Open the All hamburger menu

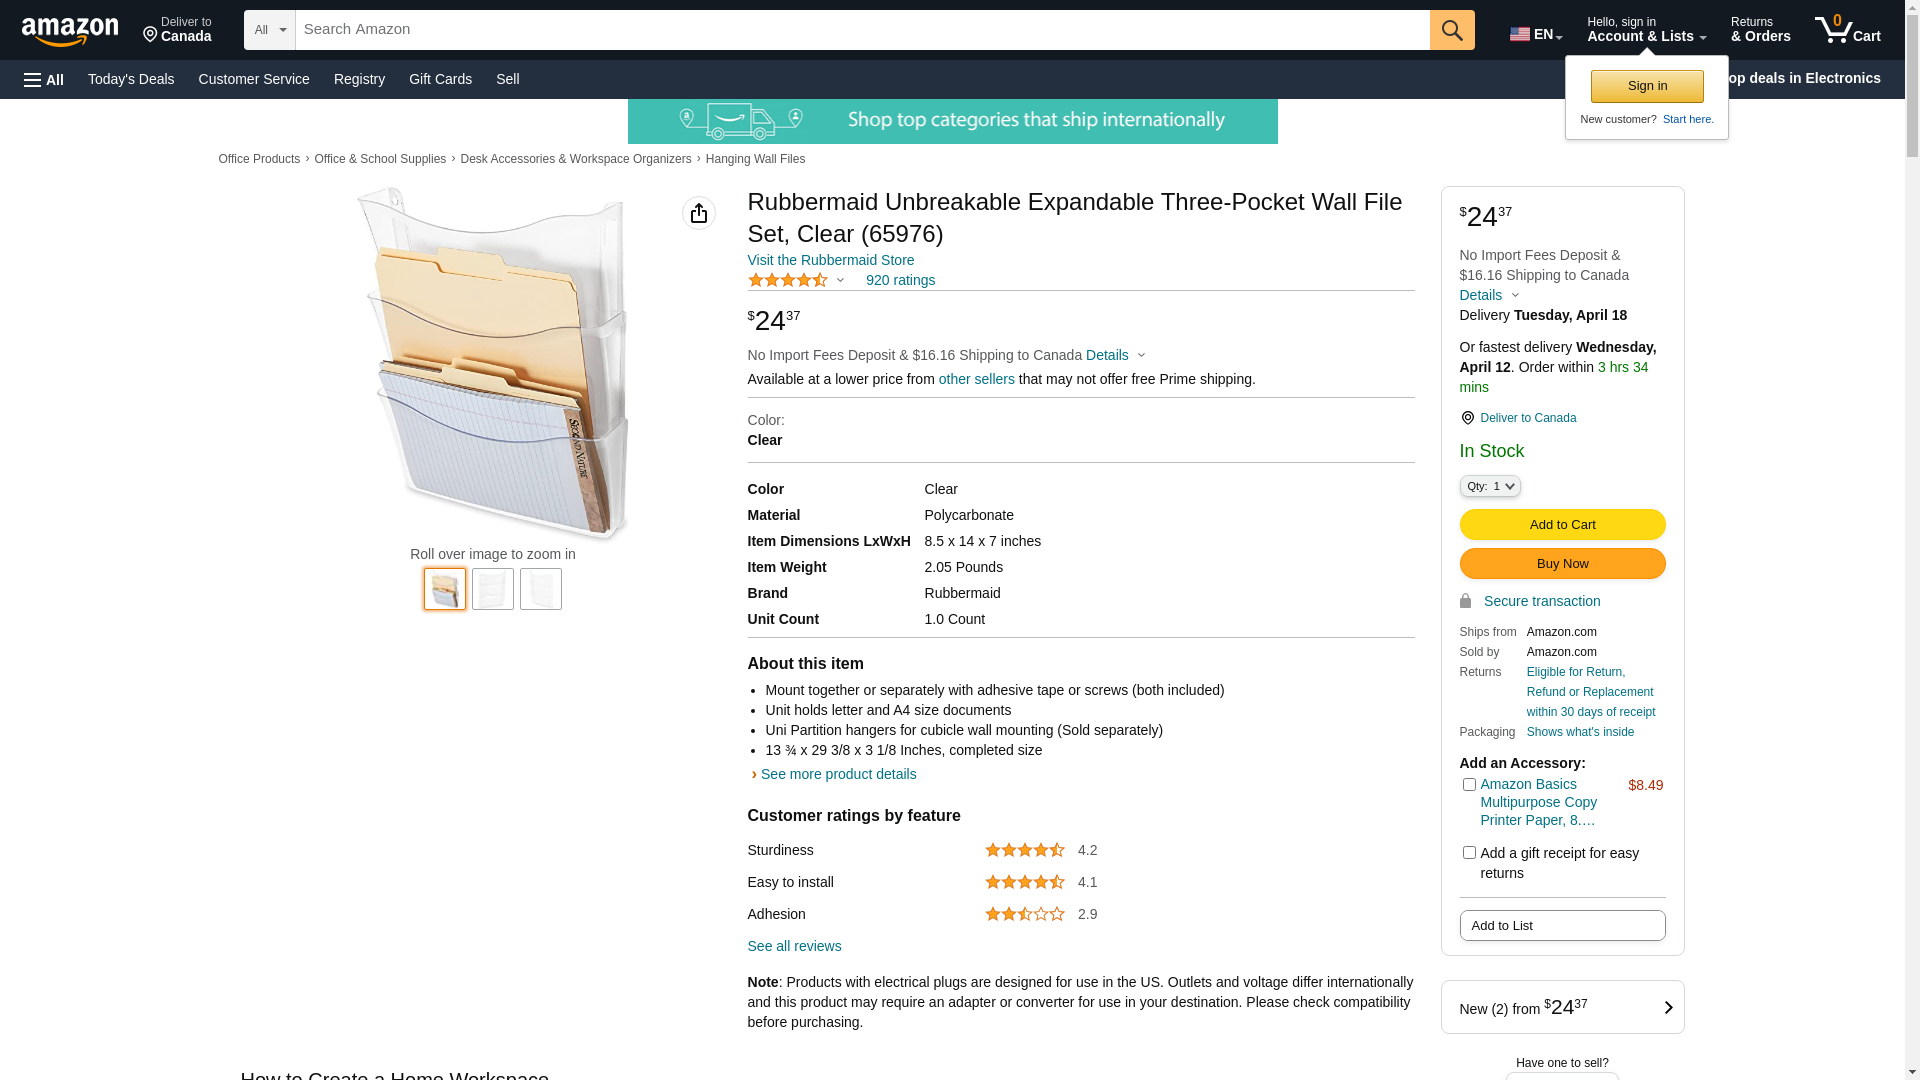[x=44, y=80]
